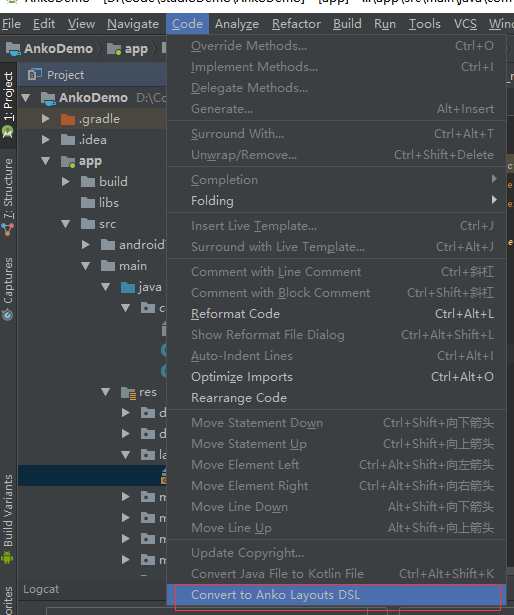Open the Captures tool window tab
The image size is (514, 615).
tap(8, 289)
